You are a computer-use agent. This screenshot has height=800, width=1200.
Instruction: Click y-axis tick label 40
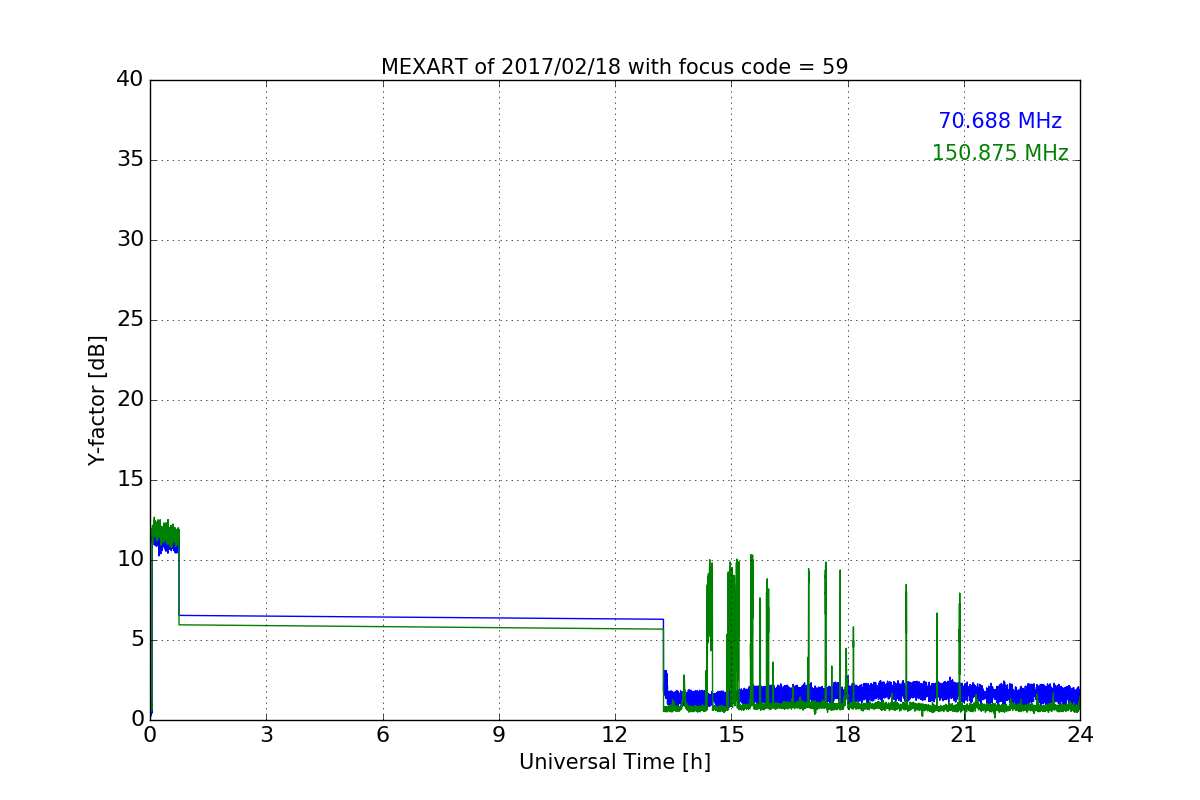coord(129,79)
